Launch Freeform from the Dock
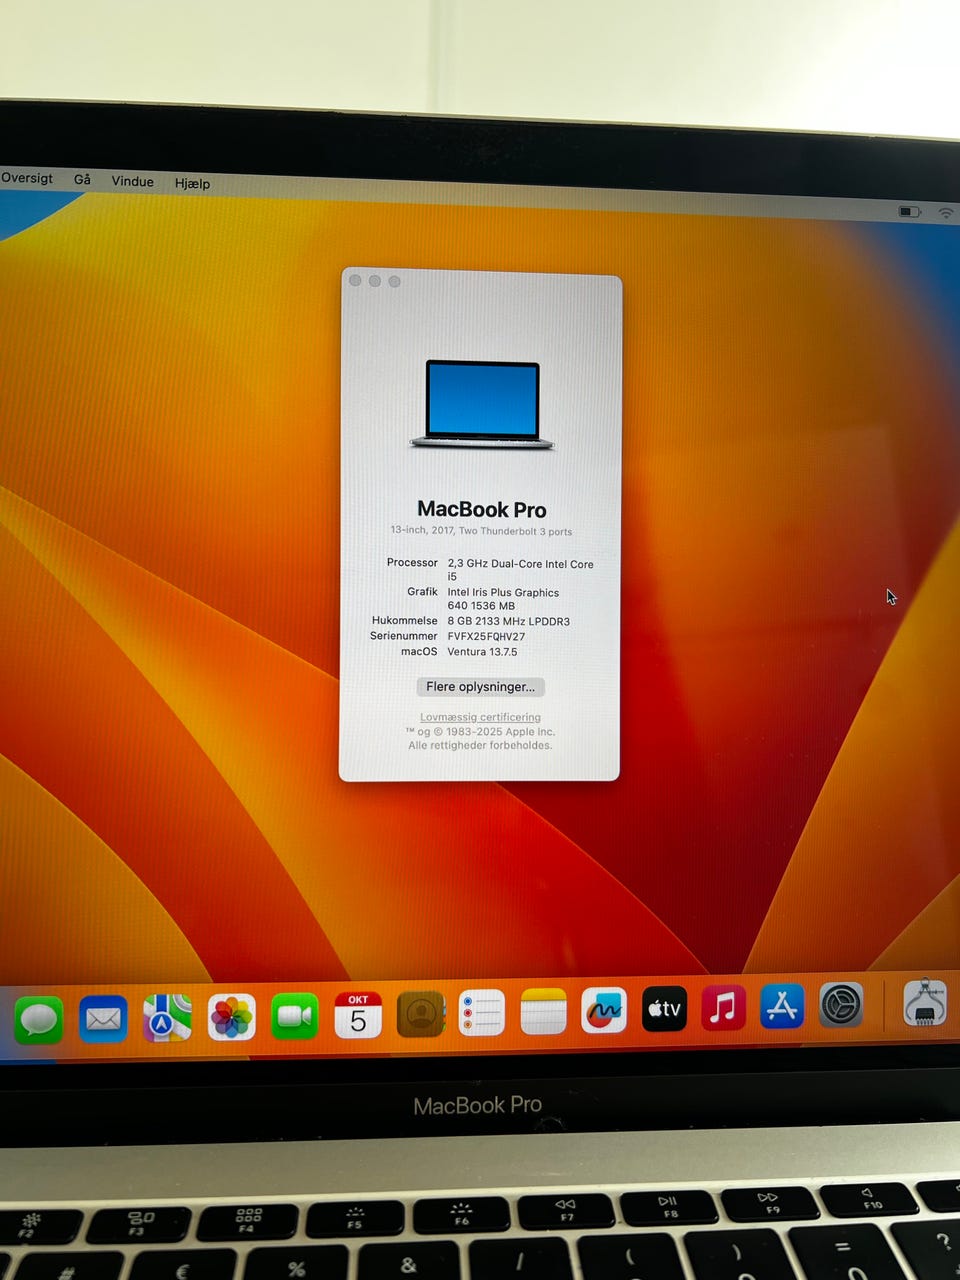Screen dimensions: 960x1280 (603, 1011)
